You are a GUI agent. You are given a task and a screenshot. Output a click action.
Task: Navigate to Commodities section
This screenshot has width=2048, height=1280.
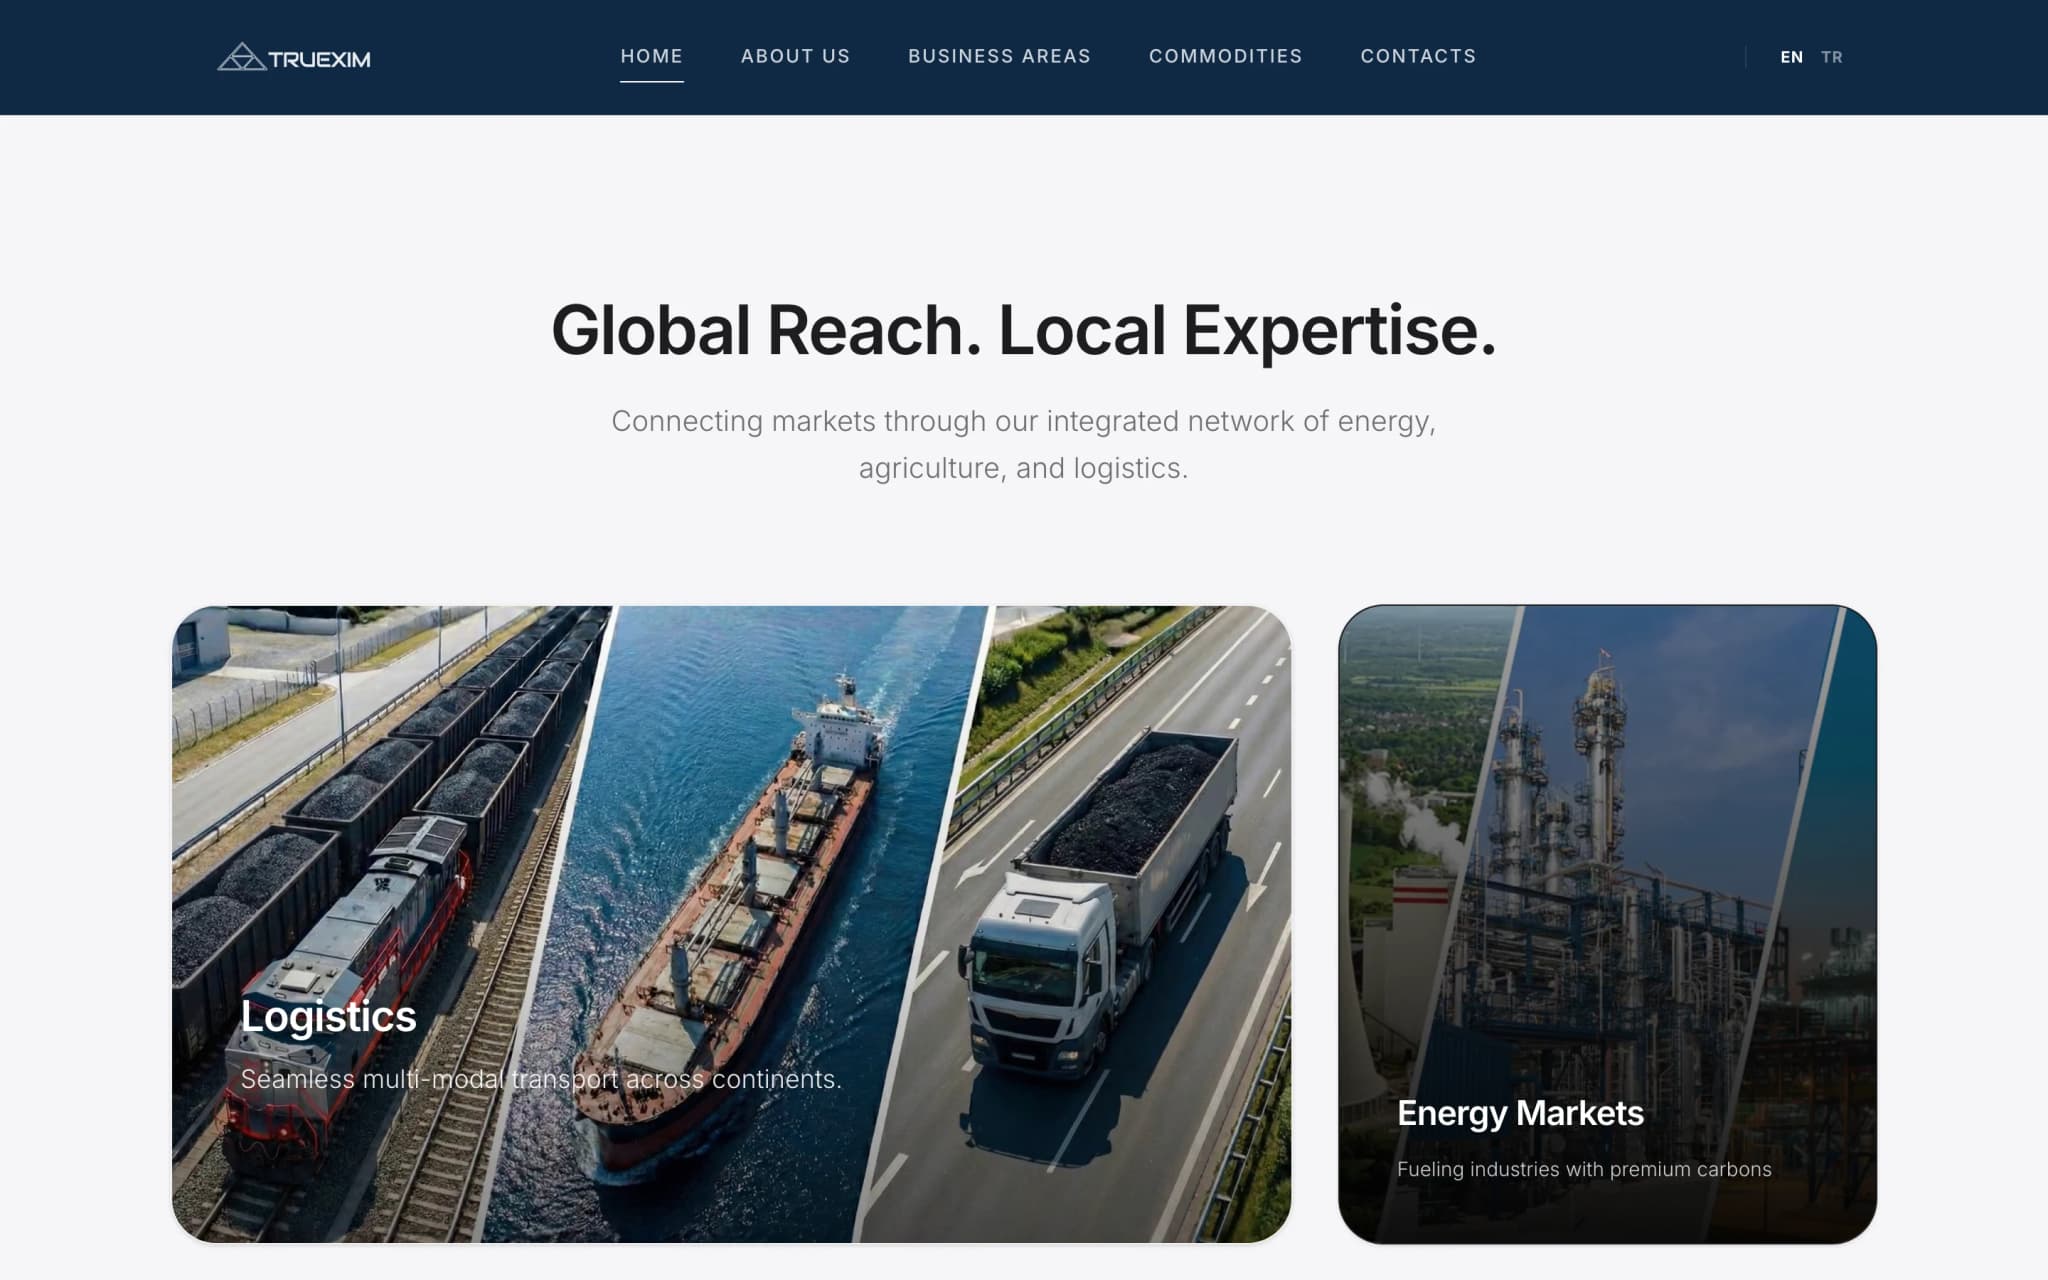coord(1225,56)
